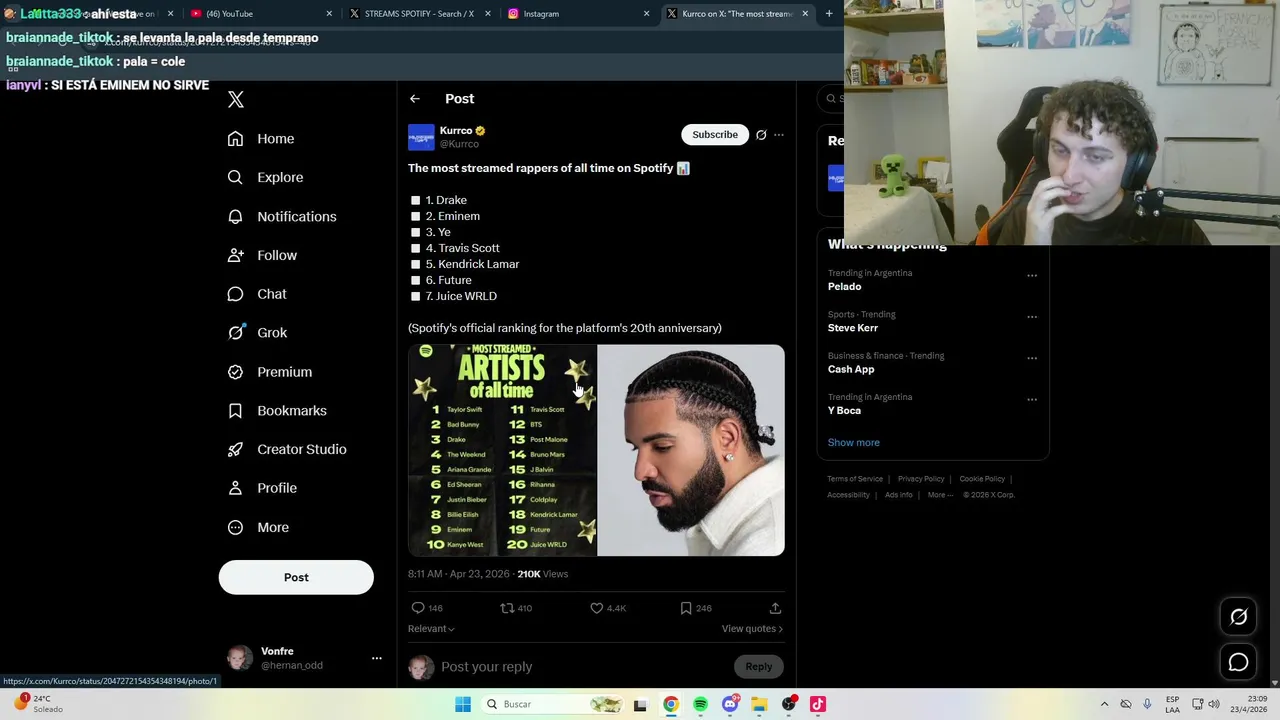Go to Home in sidebar
1280x720 pixels.
(261, 139)
